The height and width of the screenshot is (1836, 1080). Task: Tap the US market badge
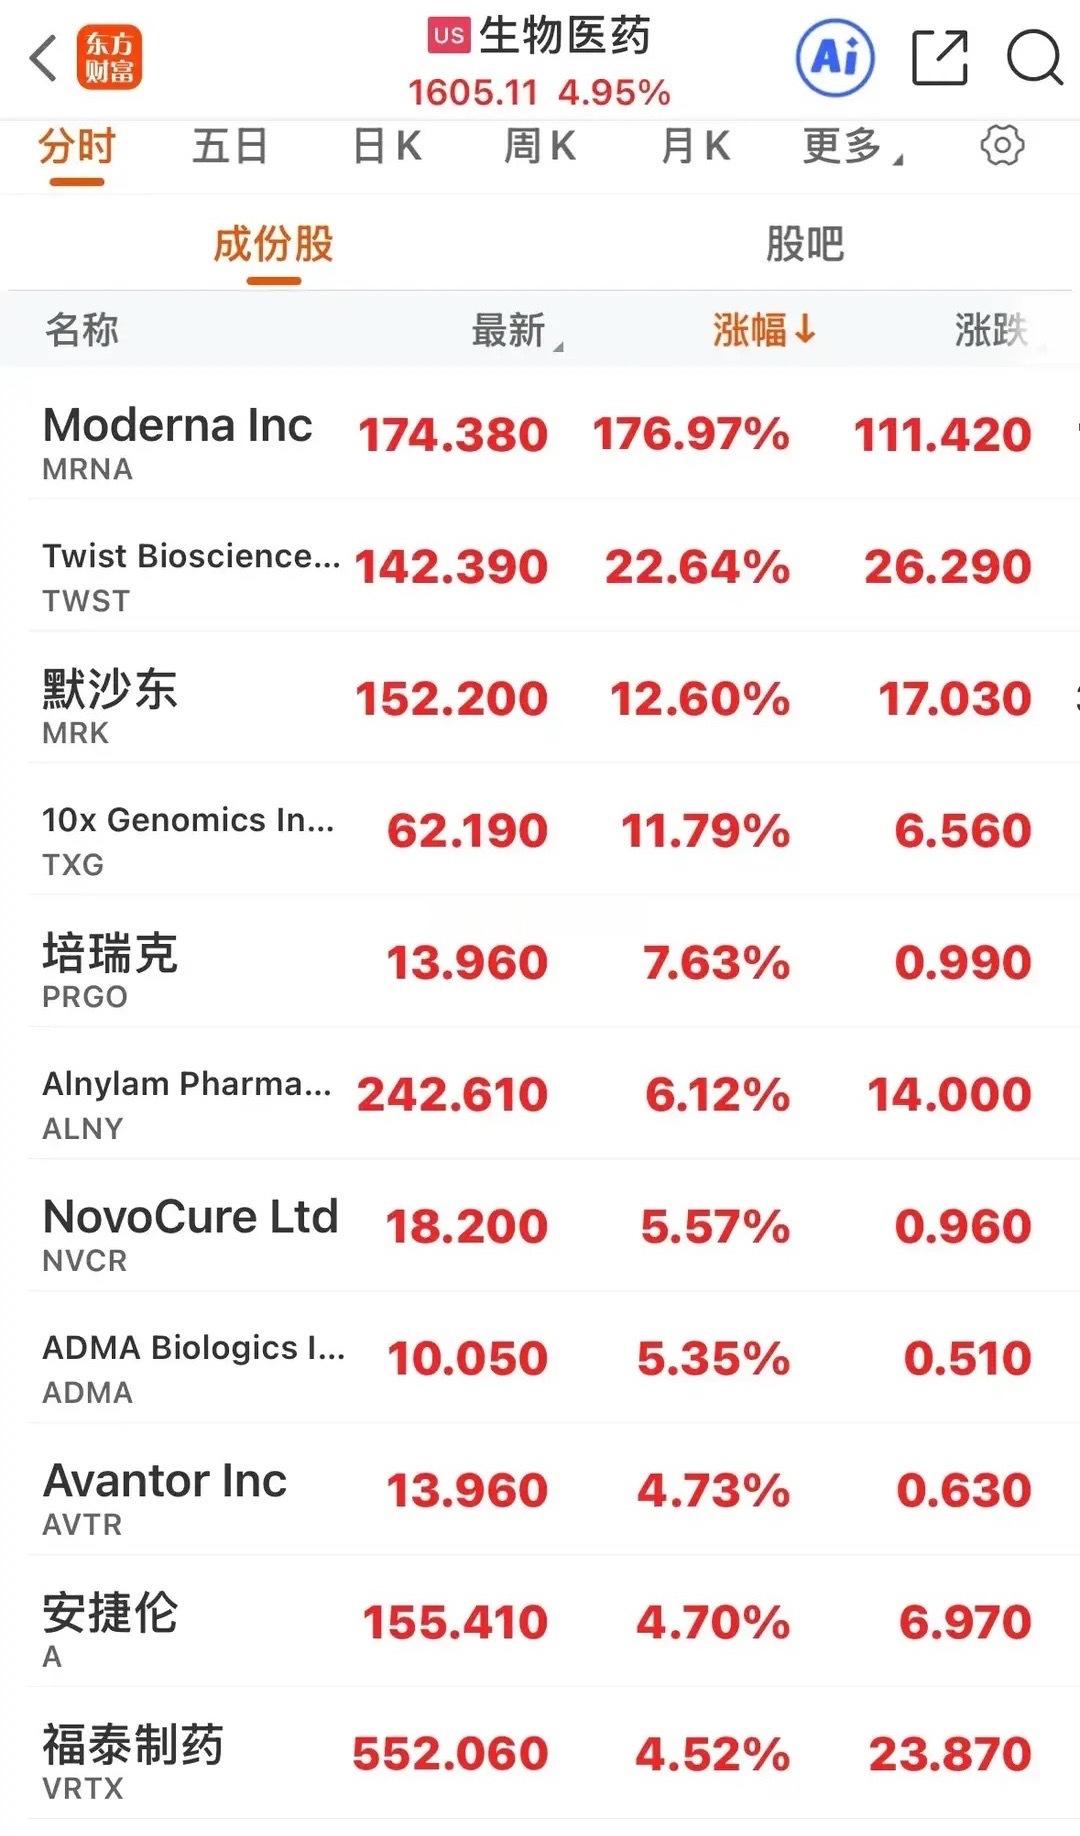pyautogui.click(x=449, y=35)
